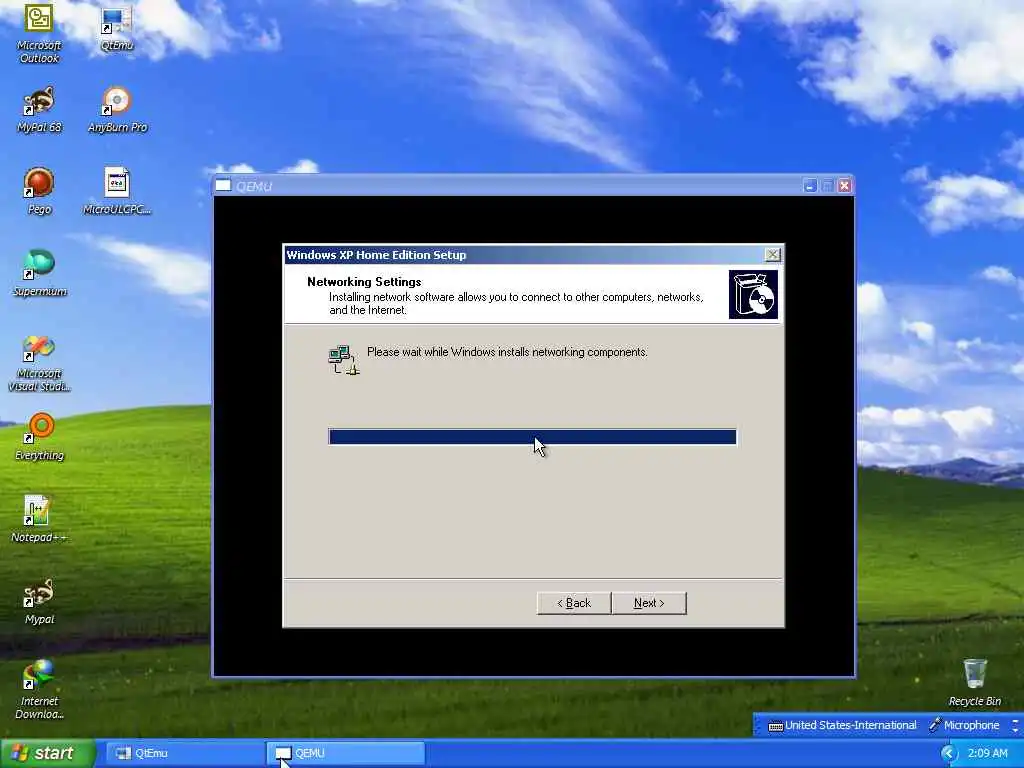Click the networking install progress bar
Image resolution: width=1024 pixels, height=768 pixels.
(x=532, y=437)
